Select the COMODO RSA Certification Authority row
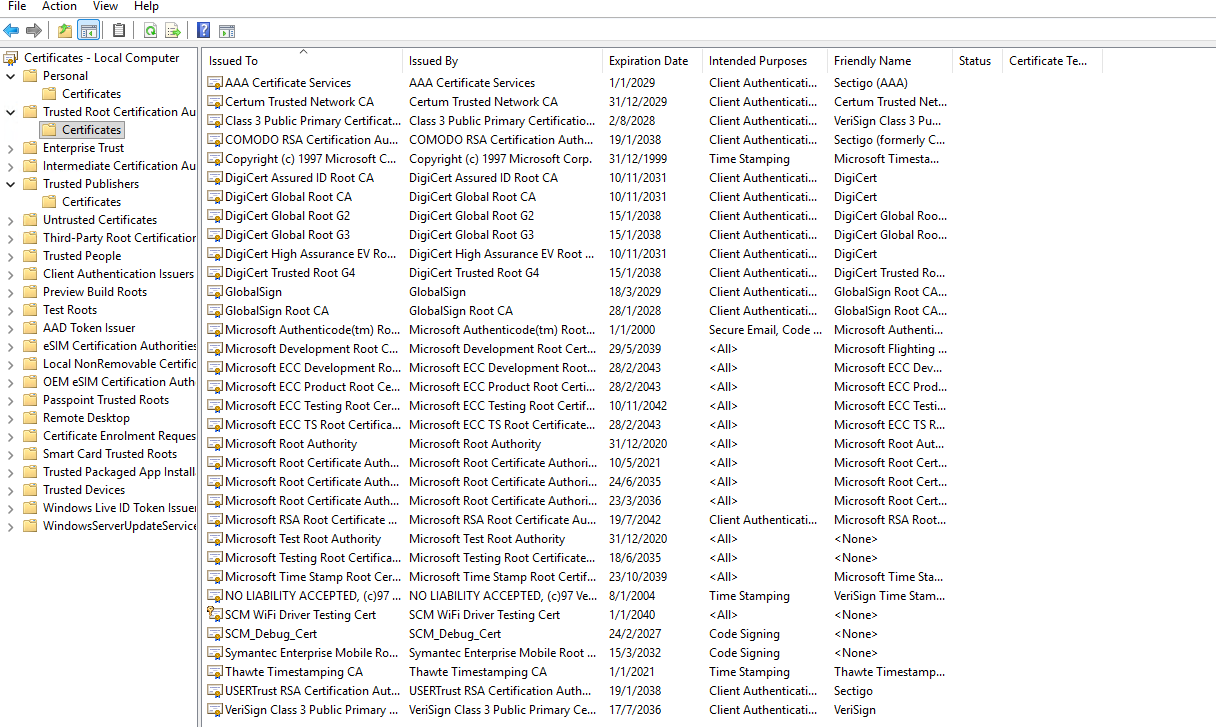This screenshot has width=1216, height=727. tap(577, 140)
